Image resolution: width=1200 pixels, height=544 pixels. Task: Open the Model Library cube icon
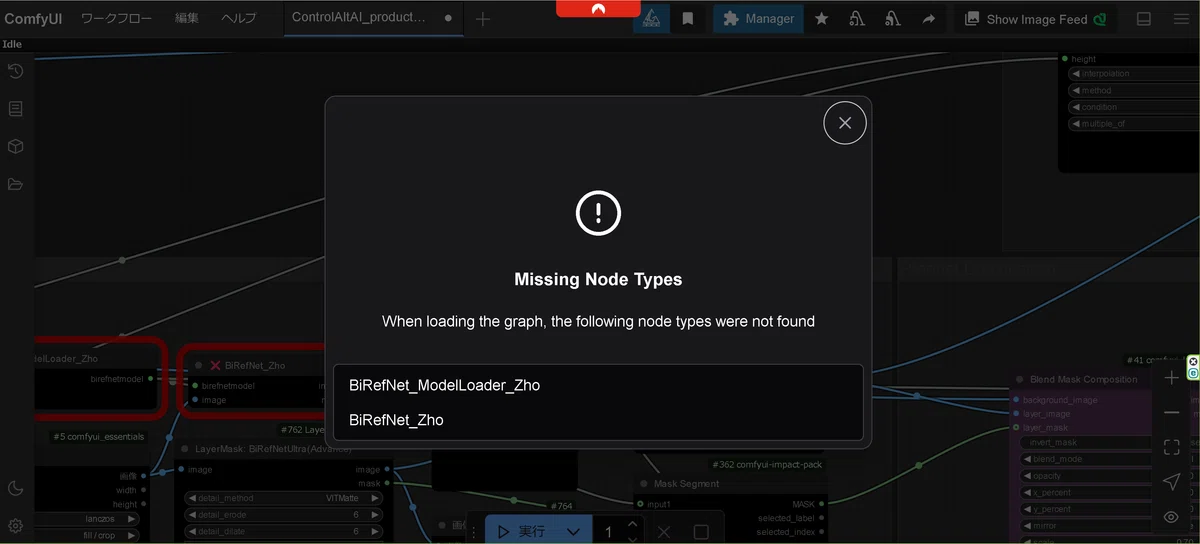pos(15,147)
